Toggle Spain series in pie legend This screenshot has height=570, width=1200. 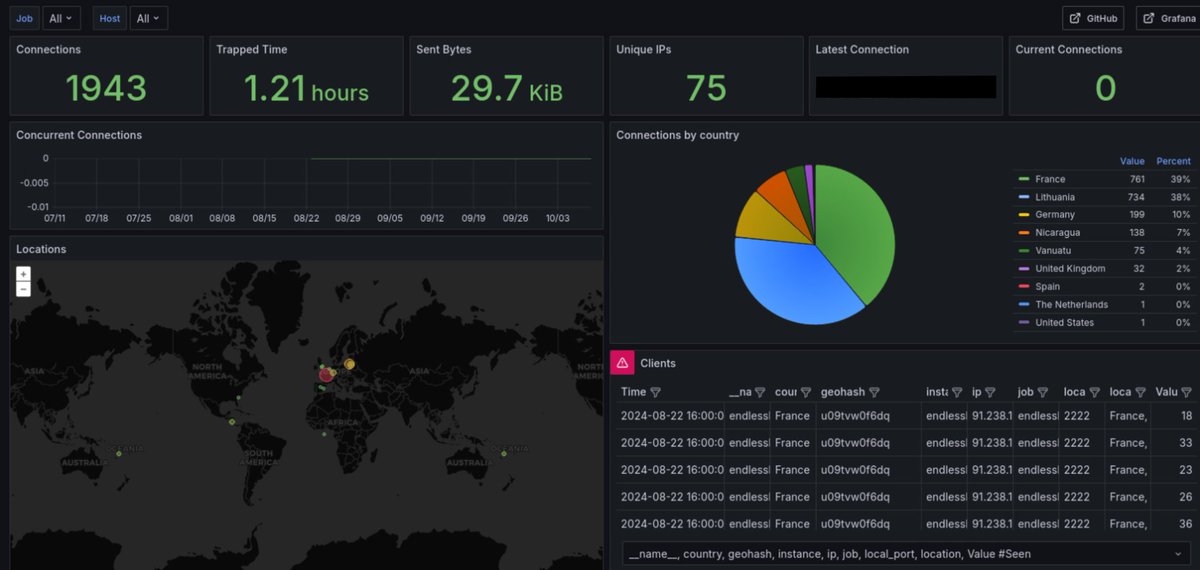coord(1047,287)
